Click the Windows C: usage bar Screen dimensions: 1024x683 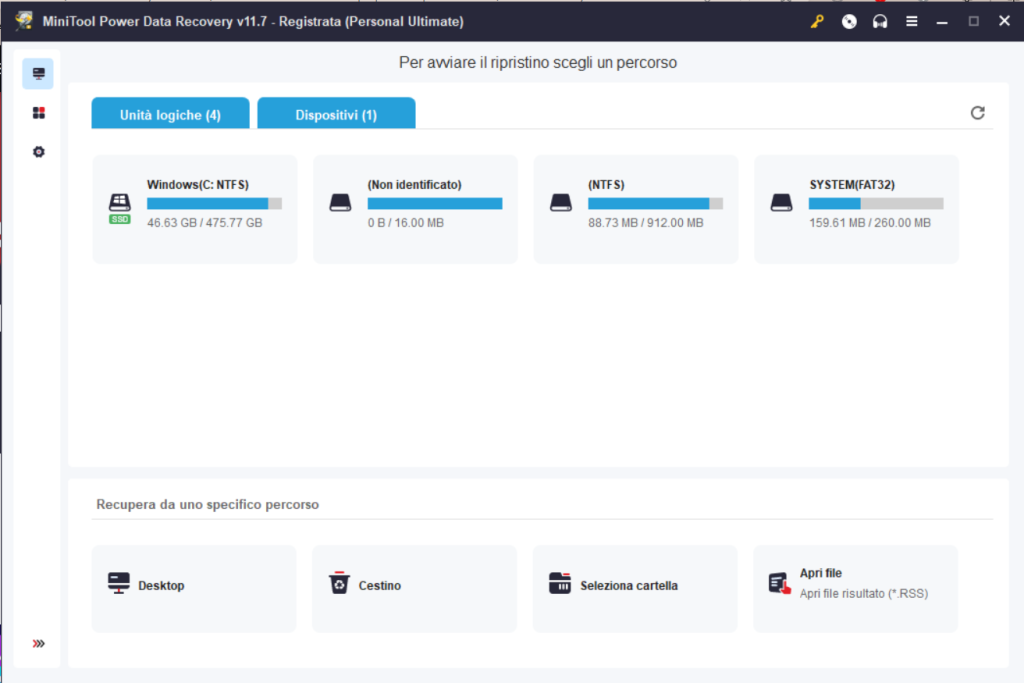click(214, 204)
